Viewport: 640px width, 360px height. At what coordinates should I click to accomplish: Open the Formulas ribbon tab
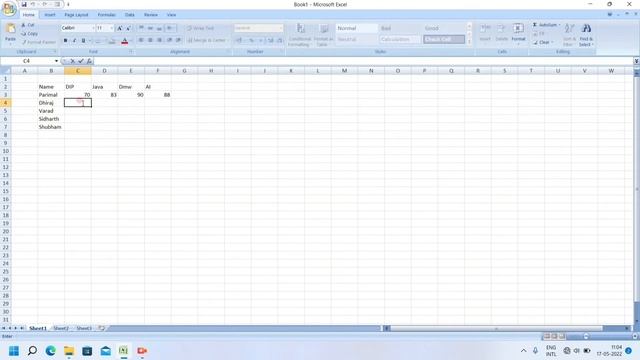(x=107, y=15)
